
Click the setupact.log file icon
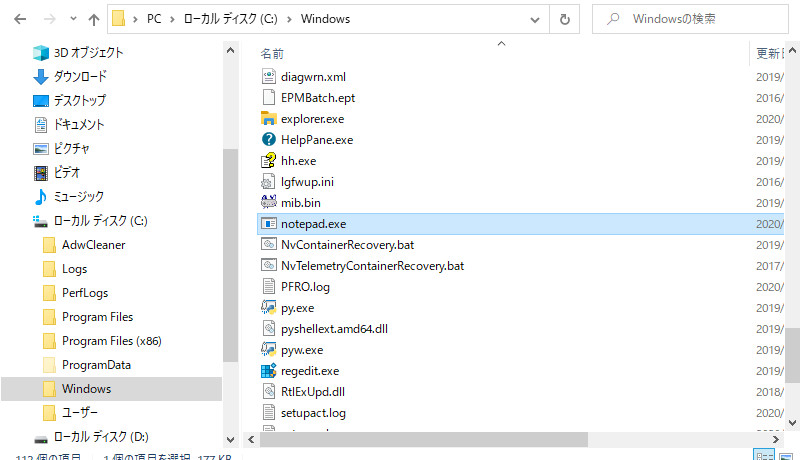point(268,412)
